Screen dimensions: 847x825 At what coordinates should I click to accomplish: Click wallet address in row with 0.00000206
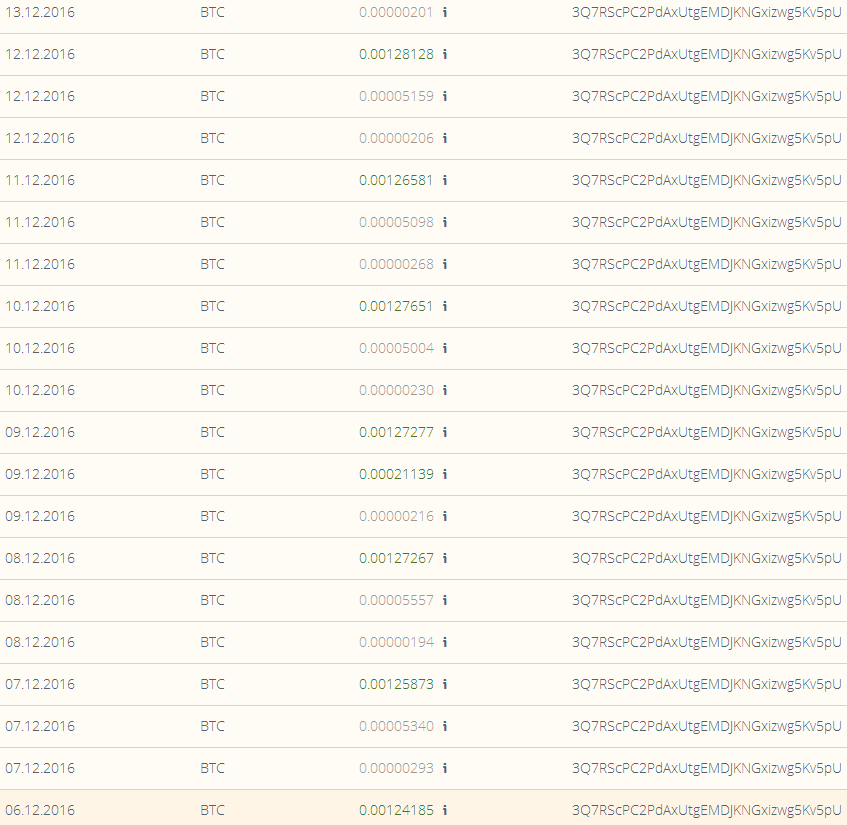707,138
